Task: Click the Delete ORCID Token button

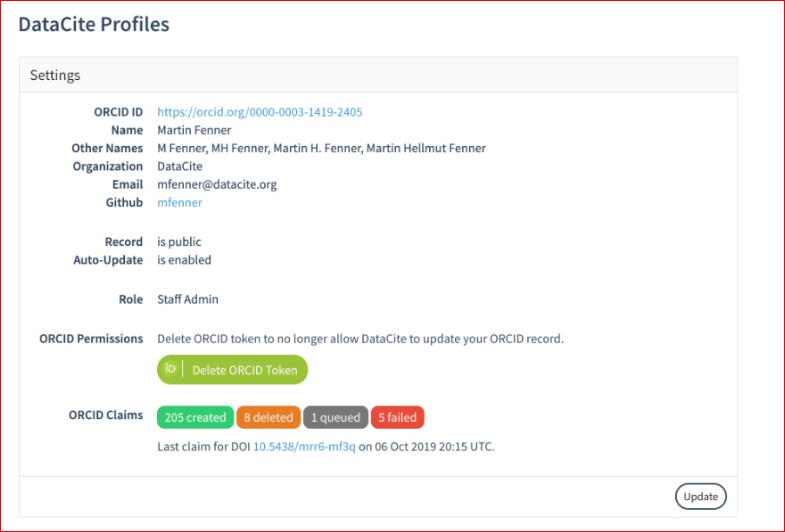Action: point(233,370)
